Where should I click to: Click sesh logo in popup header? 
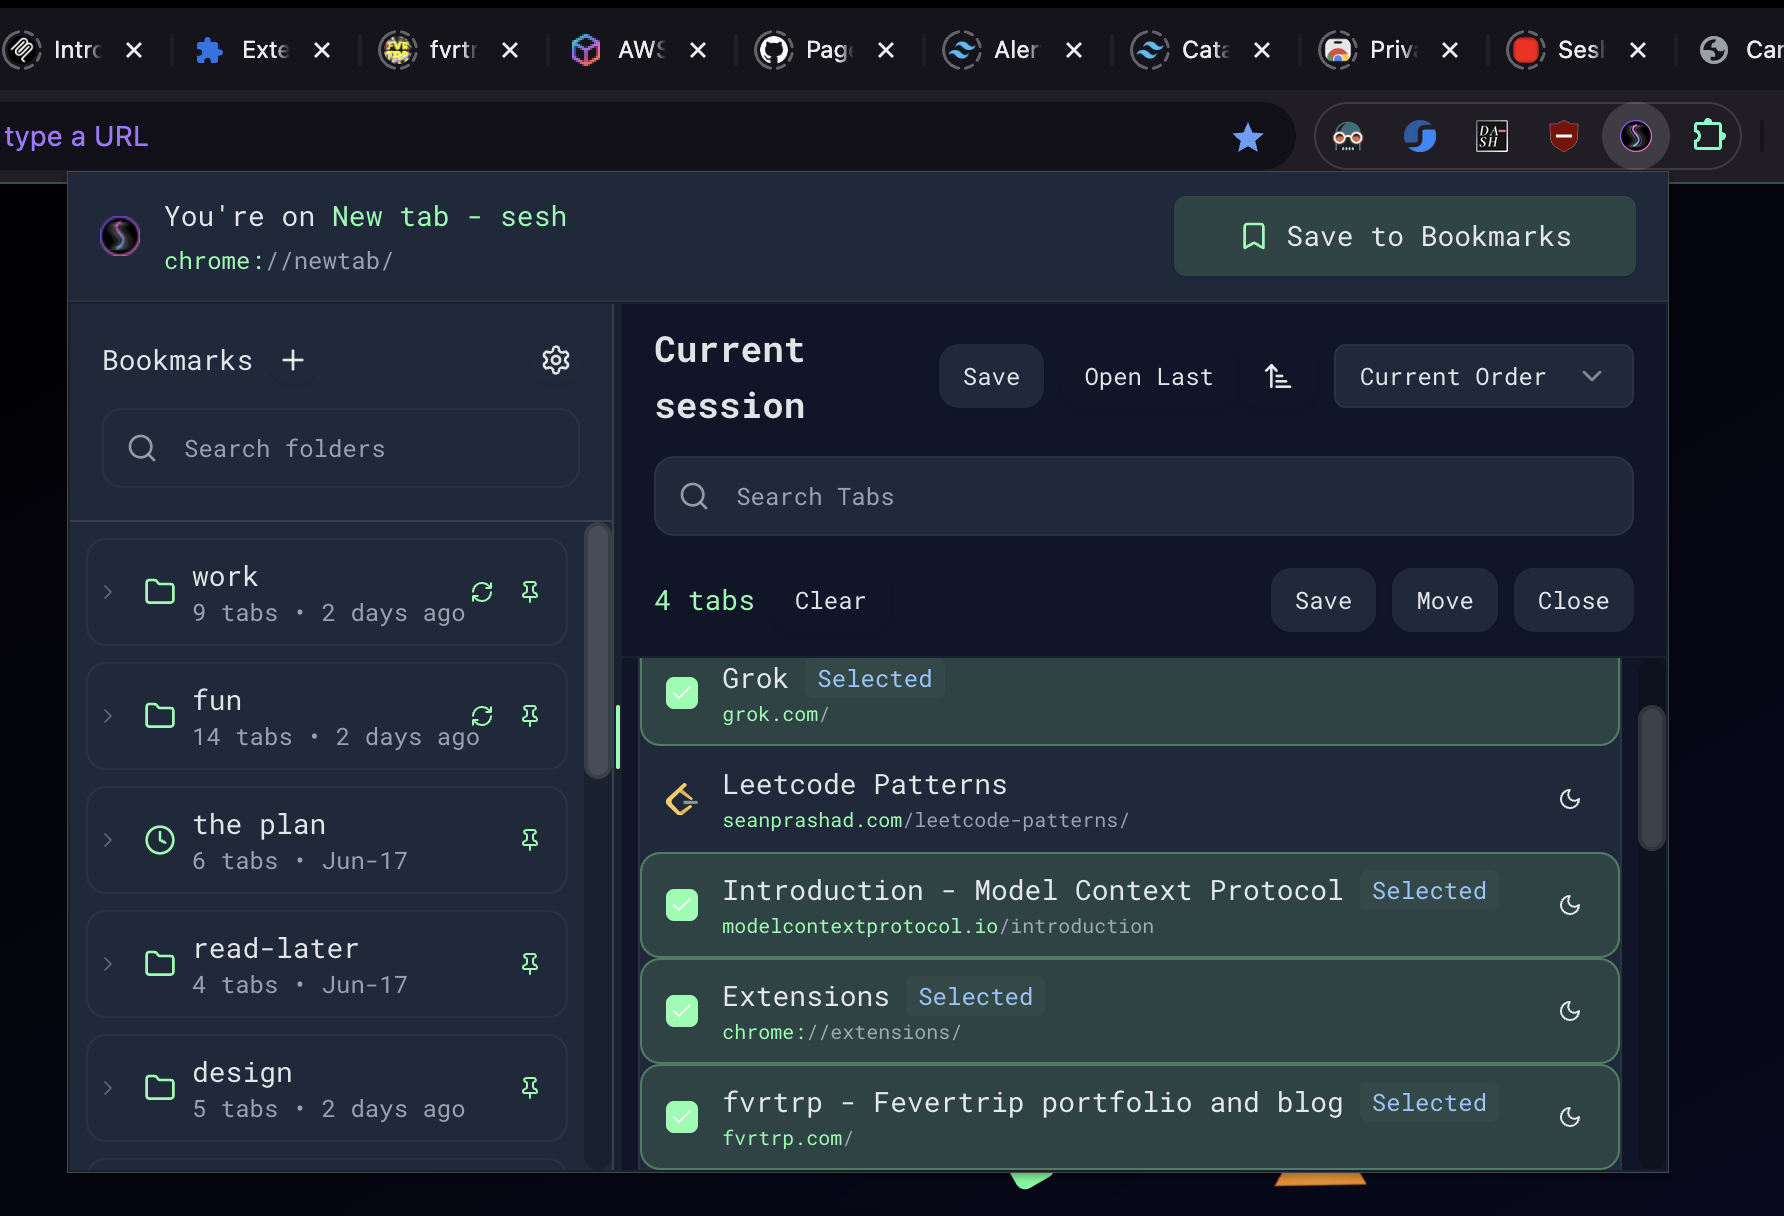click(120, 236)
